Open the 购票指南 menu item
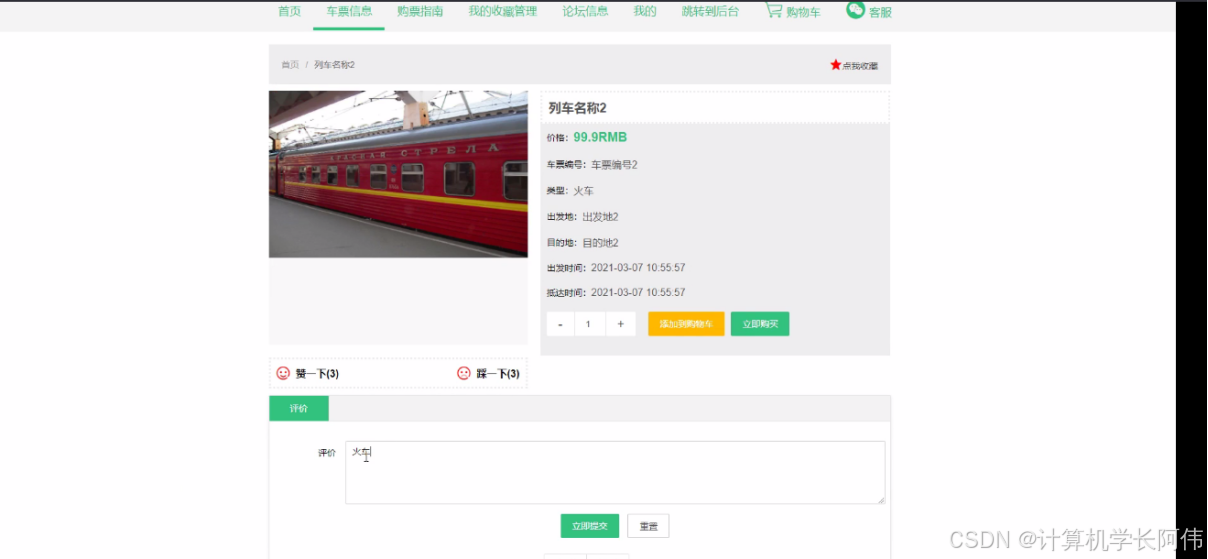This screenshot has width=1208, height=559. 420,11
